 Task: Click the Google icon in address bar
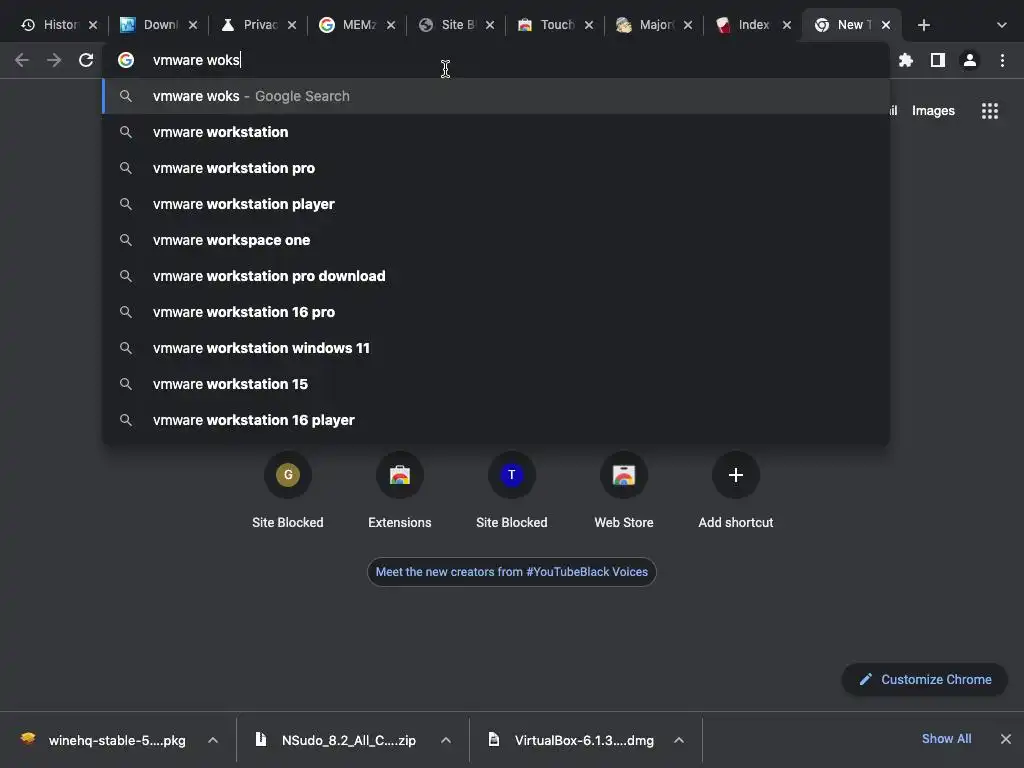pyautogui.click(x=126, y=60)
